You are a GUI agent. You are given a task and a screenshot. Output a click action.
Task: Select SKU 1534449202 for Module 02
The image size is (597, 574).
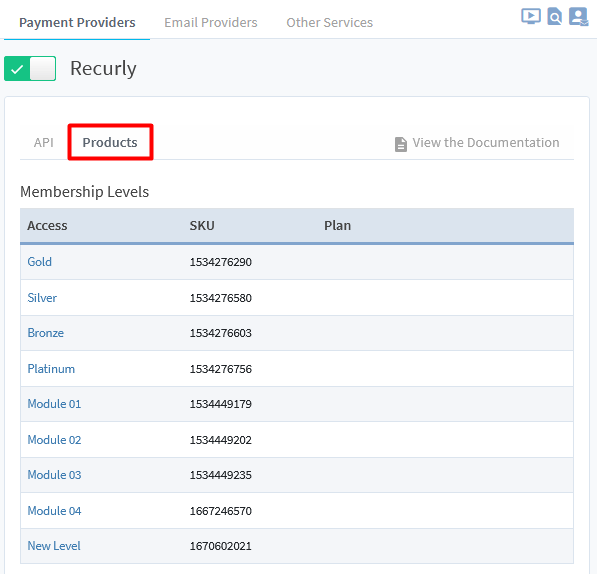pyautogui.click(x=221, y=440)
